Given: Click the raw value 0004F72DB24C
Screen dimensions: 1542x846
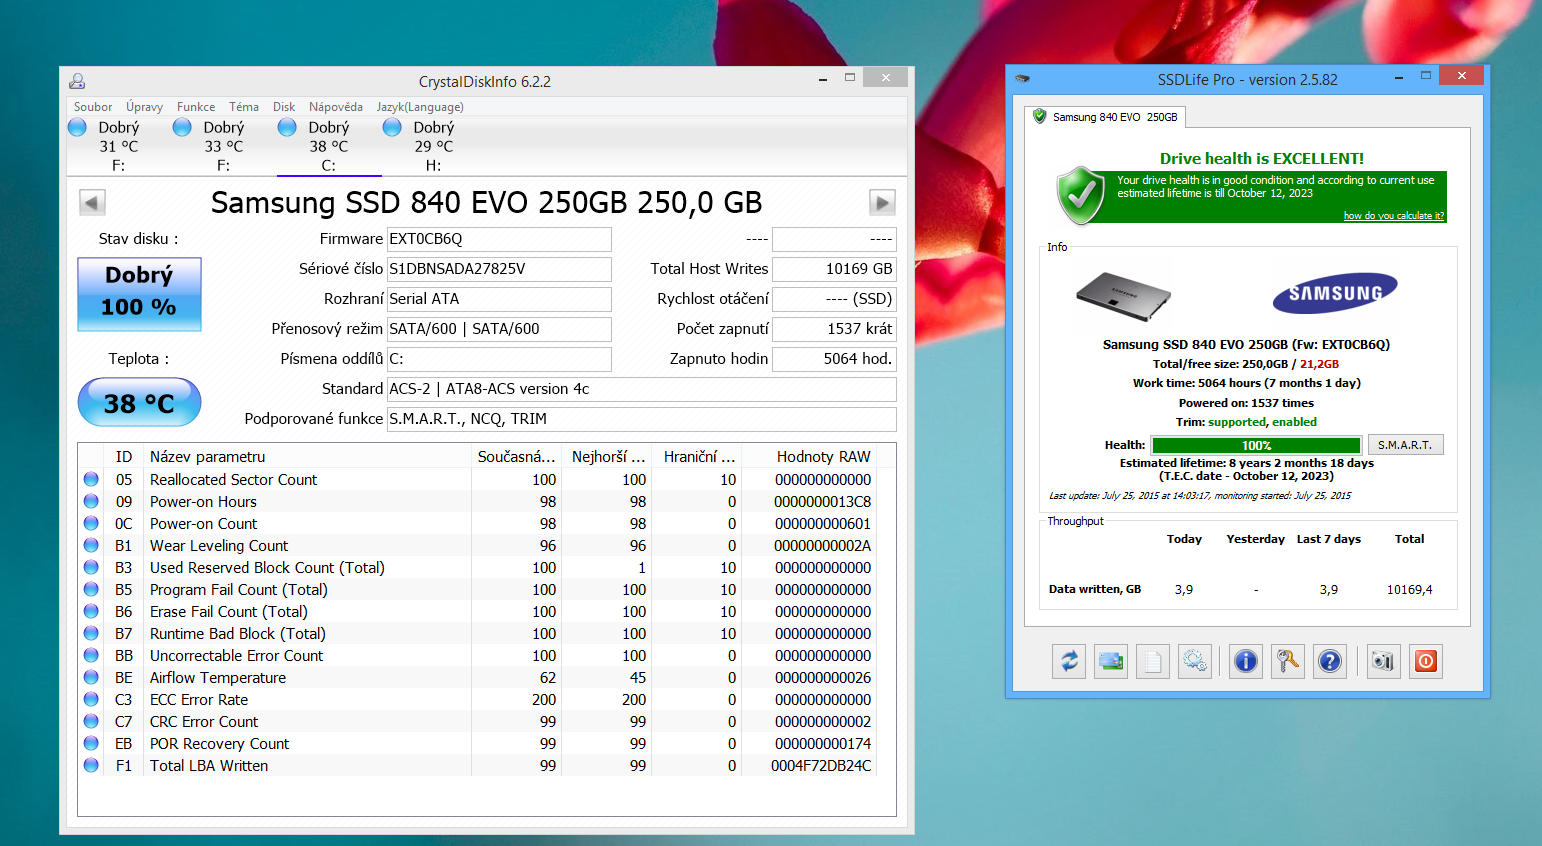Looking at the screenshot, I should [x=821, y=765].
